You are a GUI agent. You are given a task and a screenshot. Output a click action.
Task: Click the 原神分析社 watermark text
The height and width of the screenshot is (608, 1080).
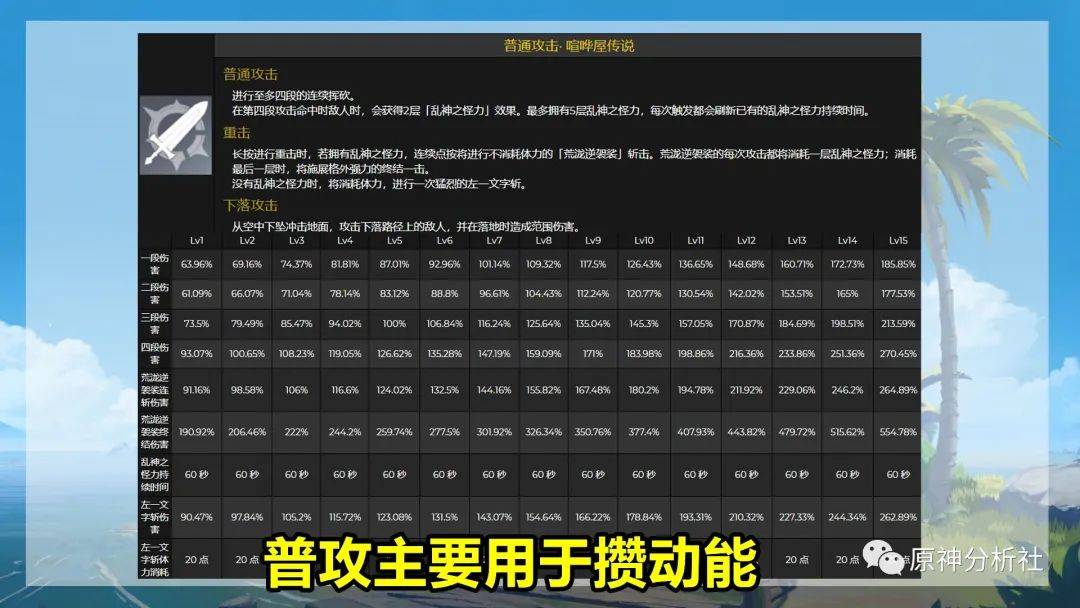[976, 560]
